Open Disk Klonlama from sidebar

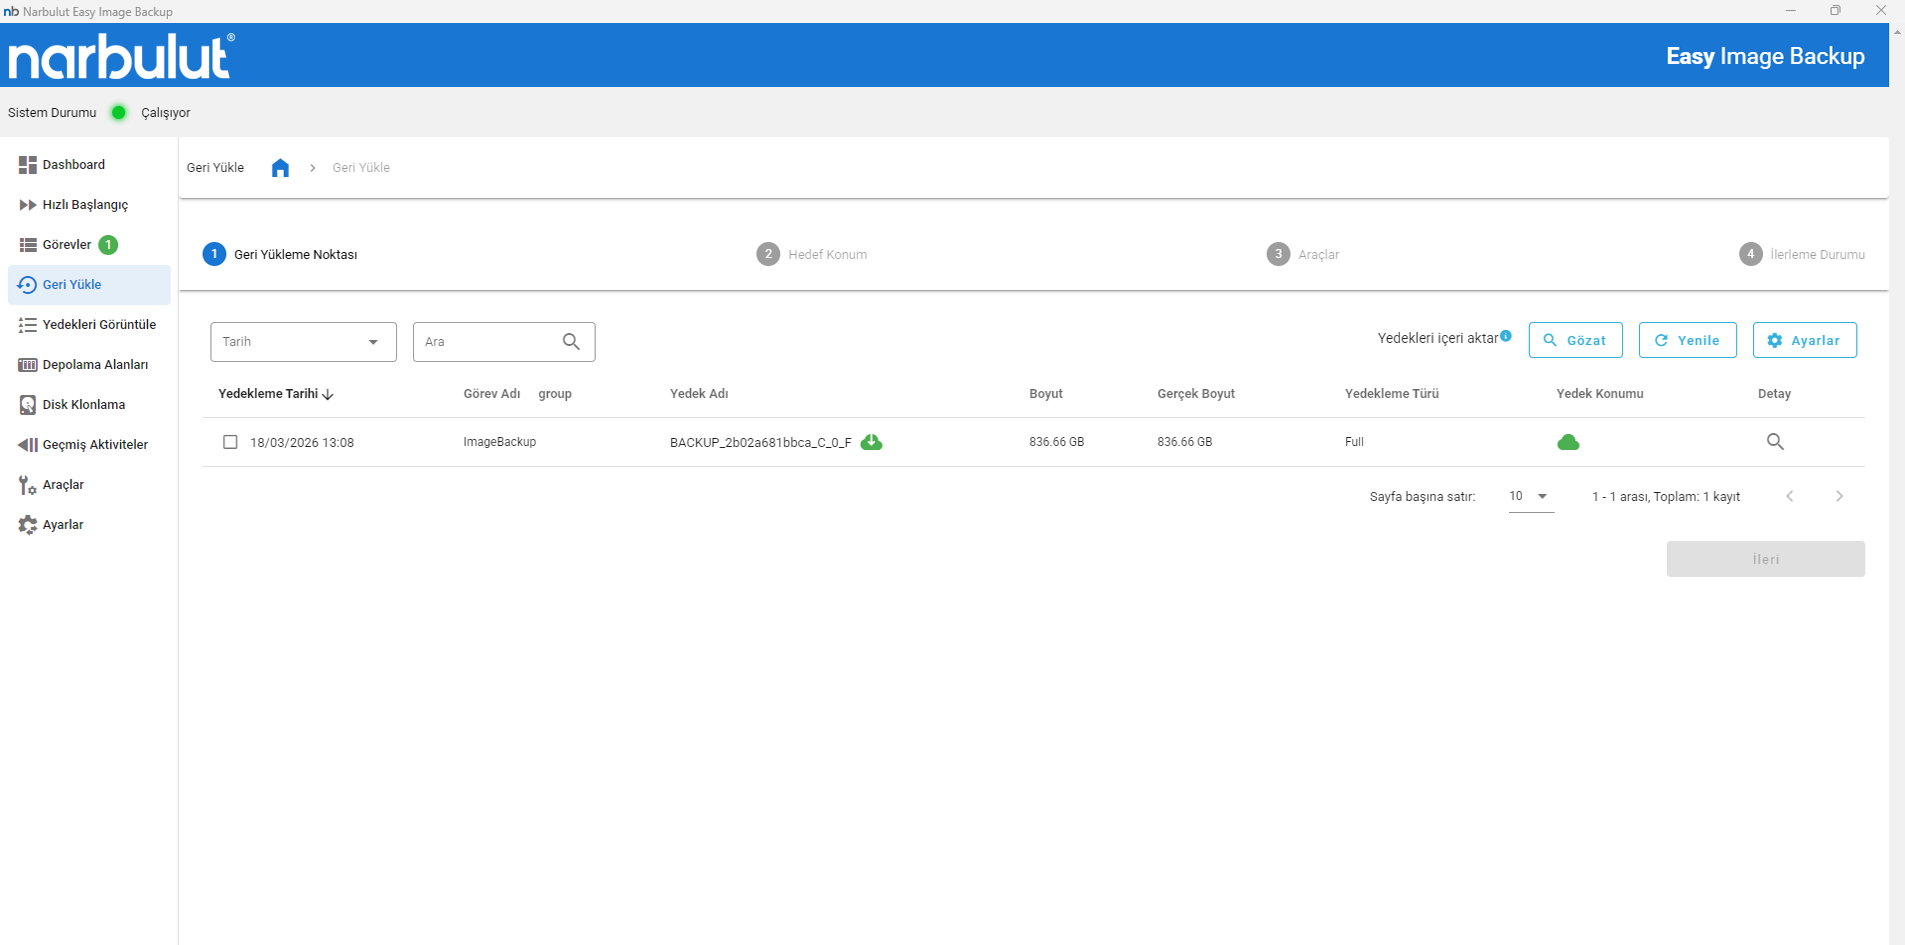pos(83,405)
